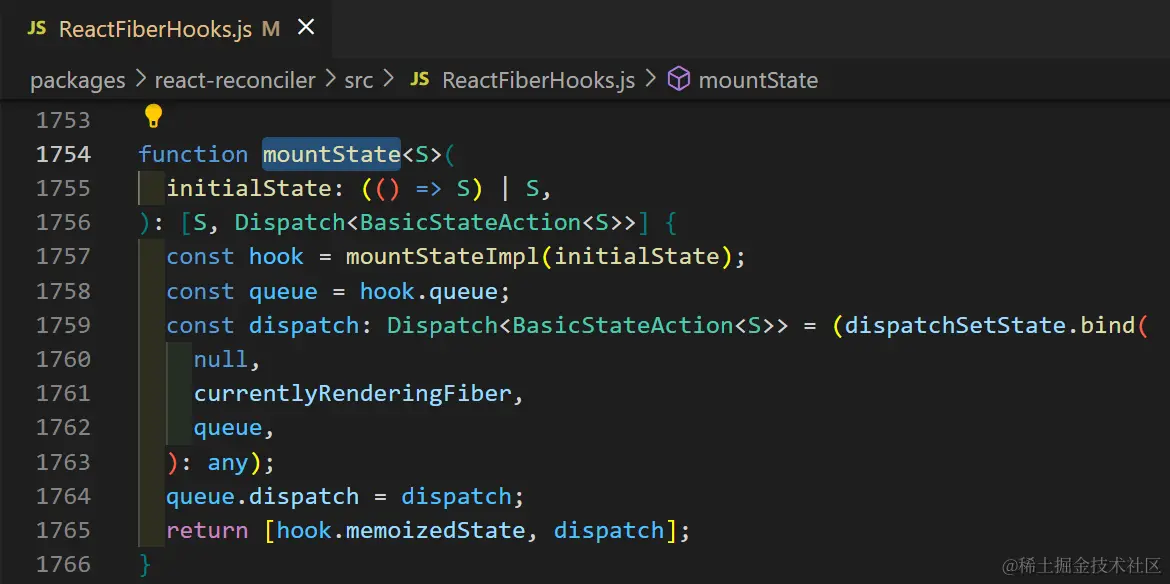Close the ReactFiberHooks.js tab

click(x=306, y=28)
